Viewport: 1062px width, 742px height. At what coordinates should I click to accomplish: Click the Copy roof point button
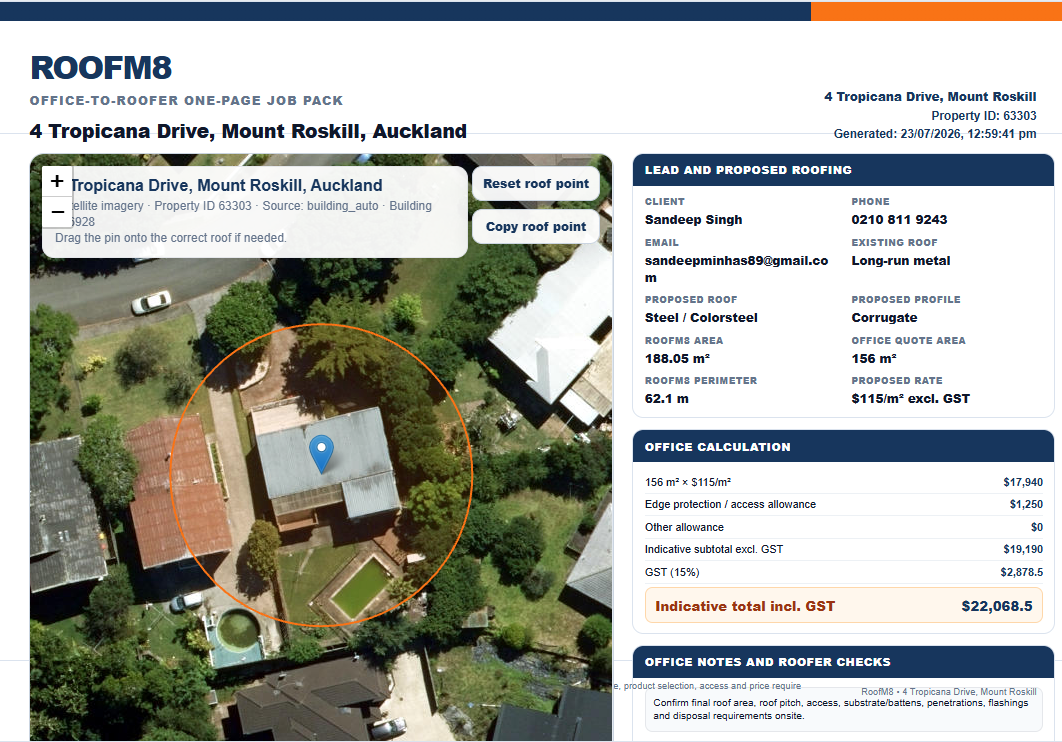(x=536, y=227)
